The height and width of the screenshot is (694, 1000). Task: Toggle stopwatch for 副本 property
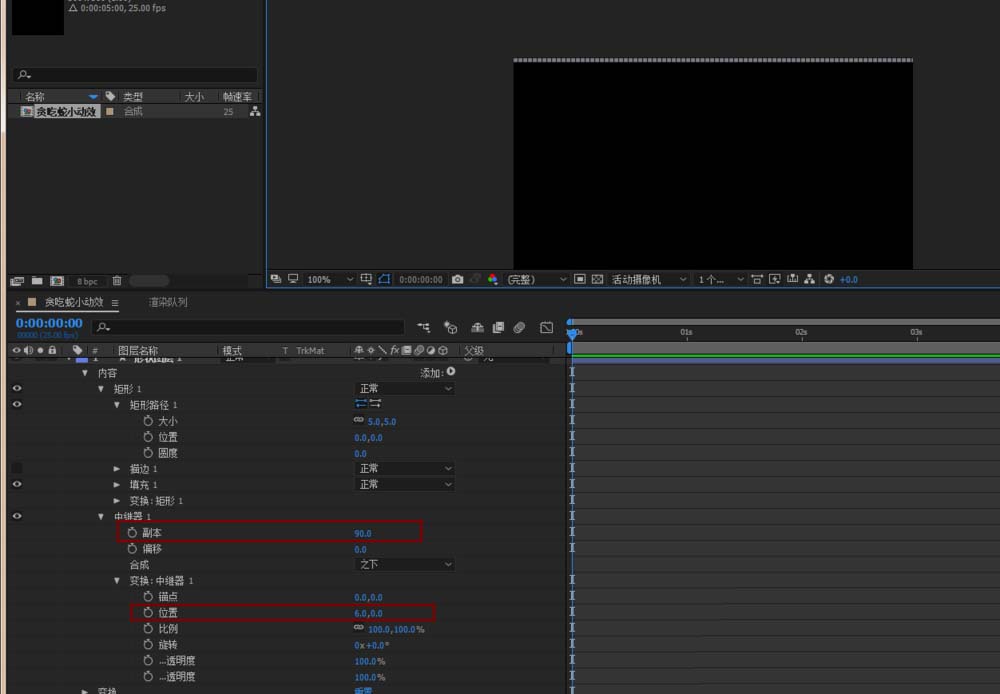(132, 533)
